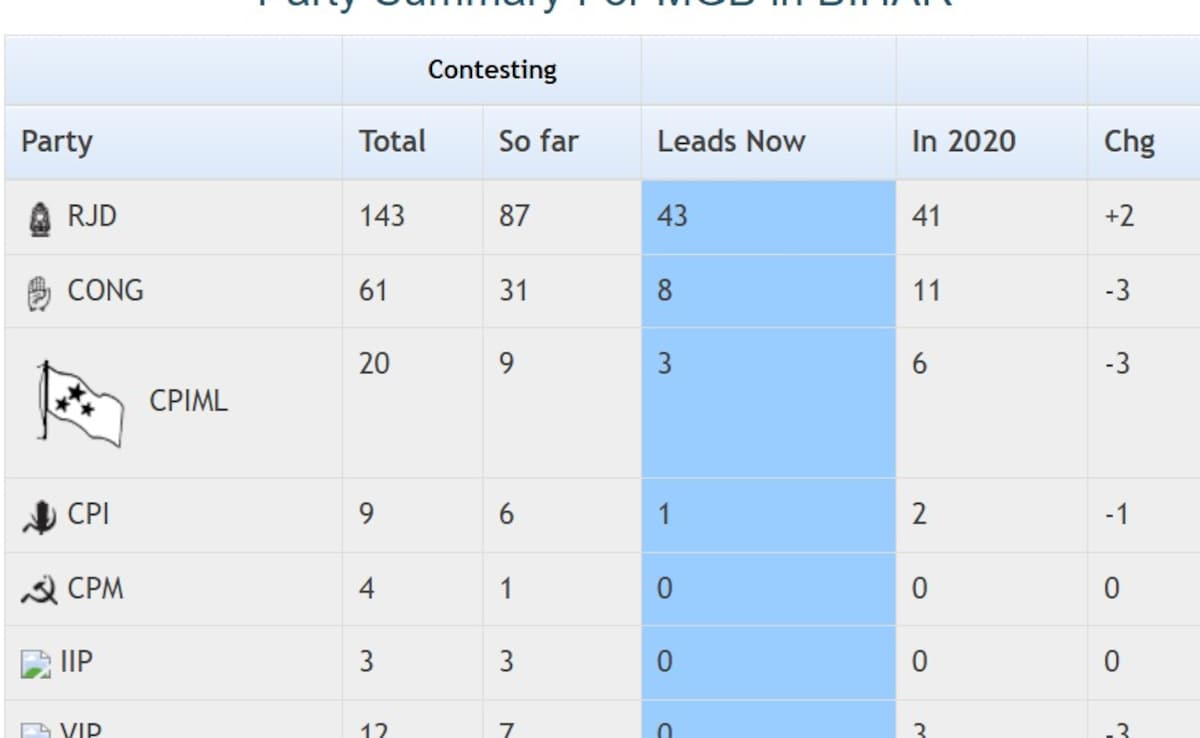This screenshot has width=1200, height=738.
Task: Click the Contesting group header
Action: tap(492, 70)
